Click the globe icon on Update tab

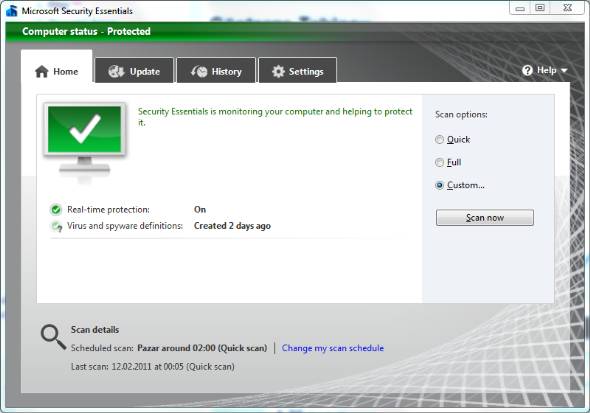[116, 71]
